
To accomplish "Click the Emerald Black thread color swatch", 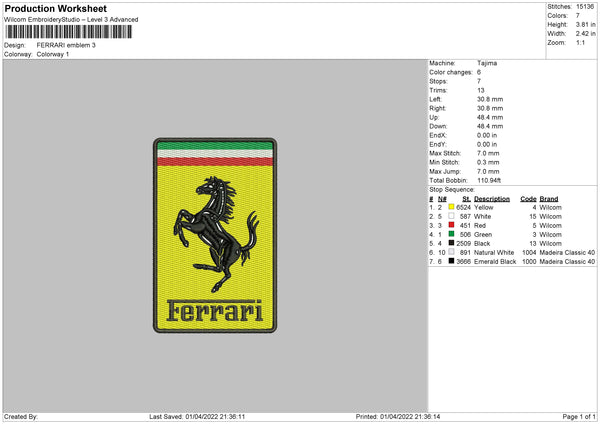I will pyautogui.click(x=451, y=261).
